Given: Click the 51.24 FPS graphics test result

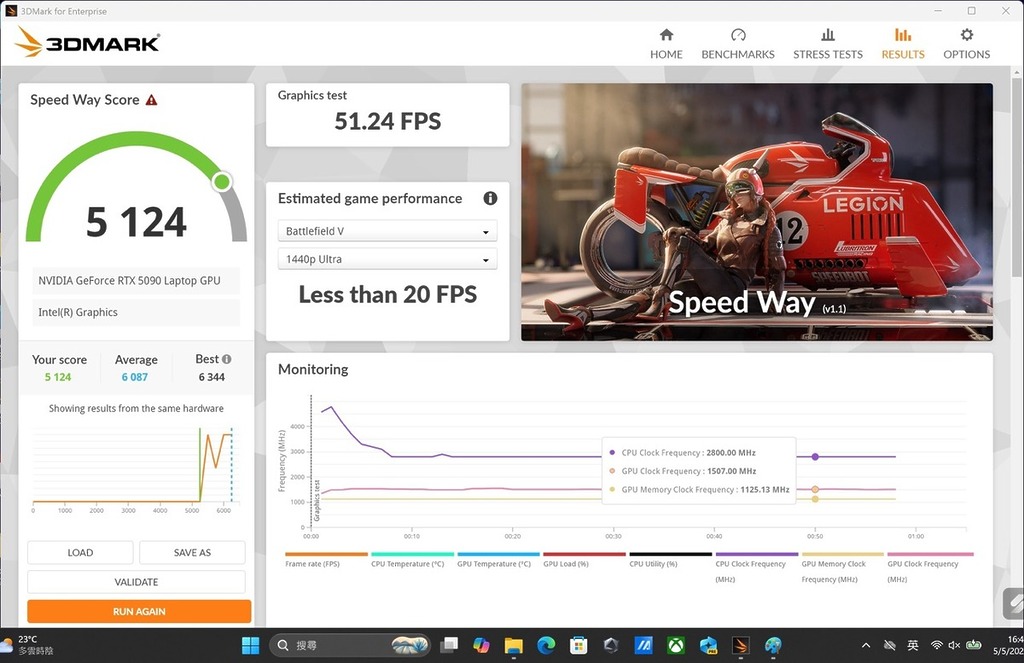Looking at the screenshot, I should click(x=388, y=121).
